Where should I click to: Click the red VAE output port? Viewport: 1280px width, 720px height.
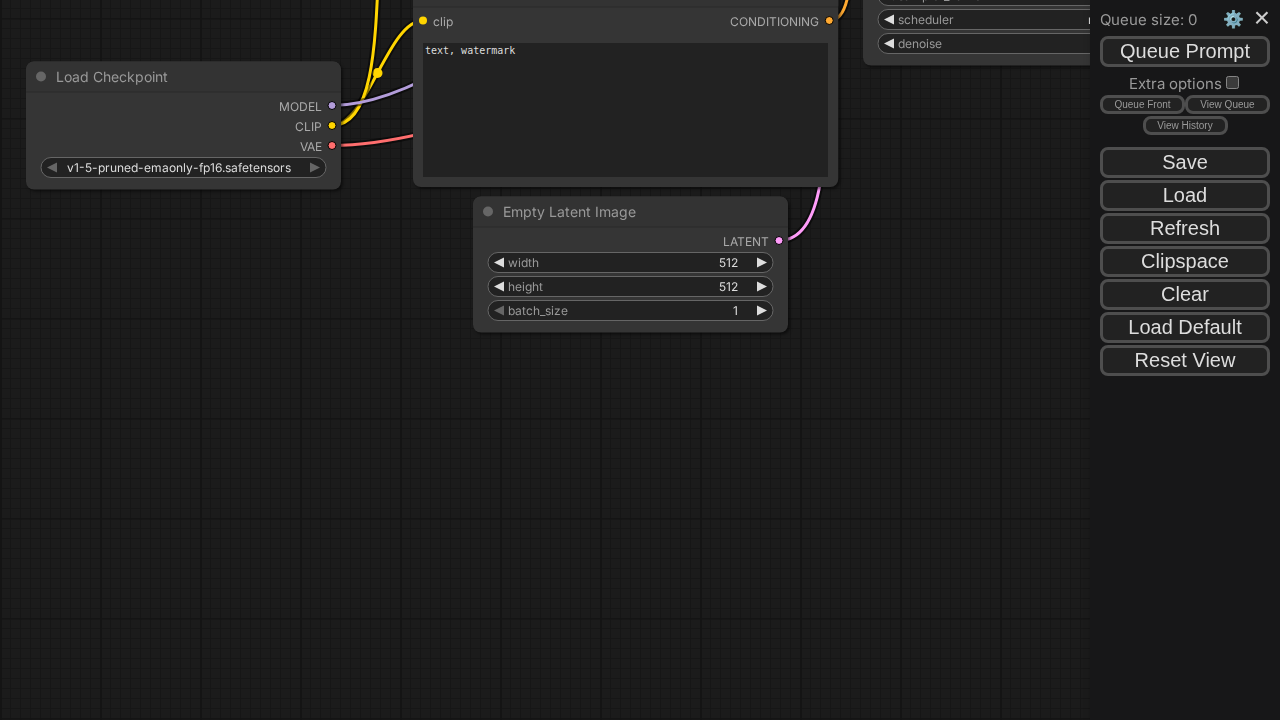click(332, 146)
